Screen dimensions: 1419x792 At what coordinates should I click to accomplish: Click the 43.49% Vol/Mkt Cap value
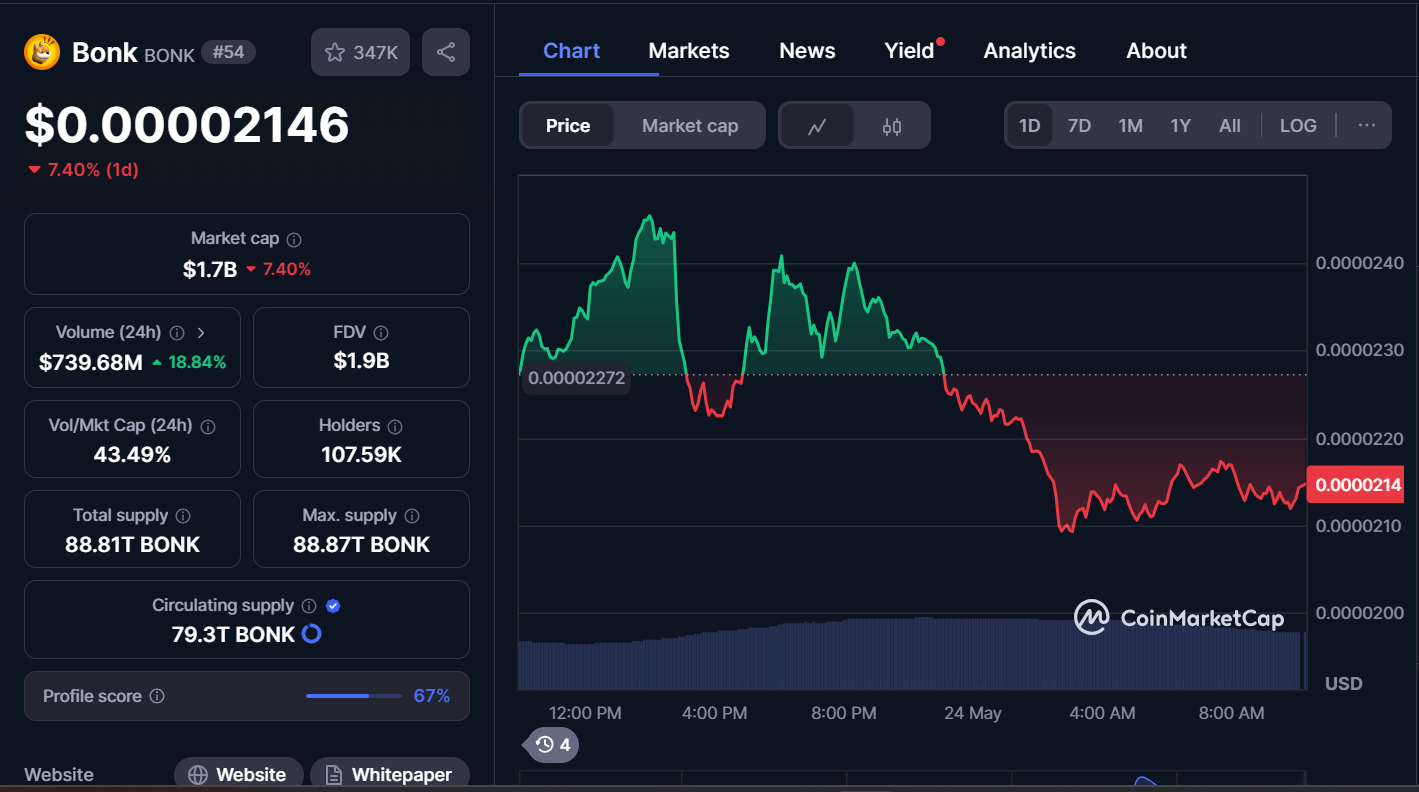tap(132, 455)
